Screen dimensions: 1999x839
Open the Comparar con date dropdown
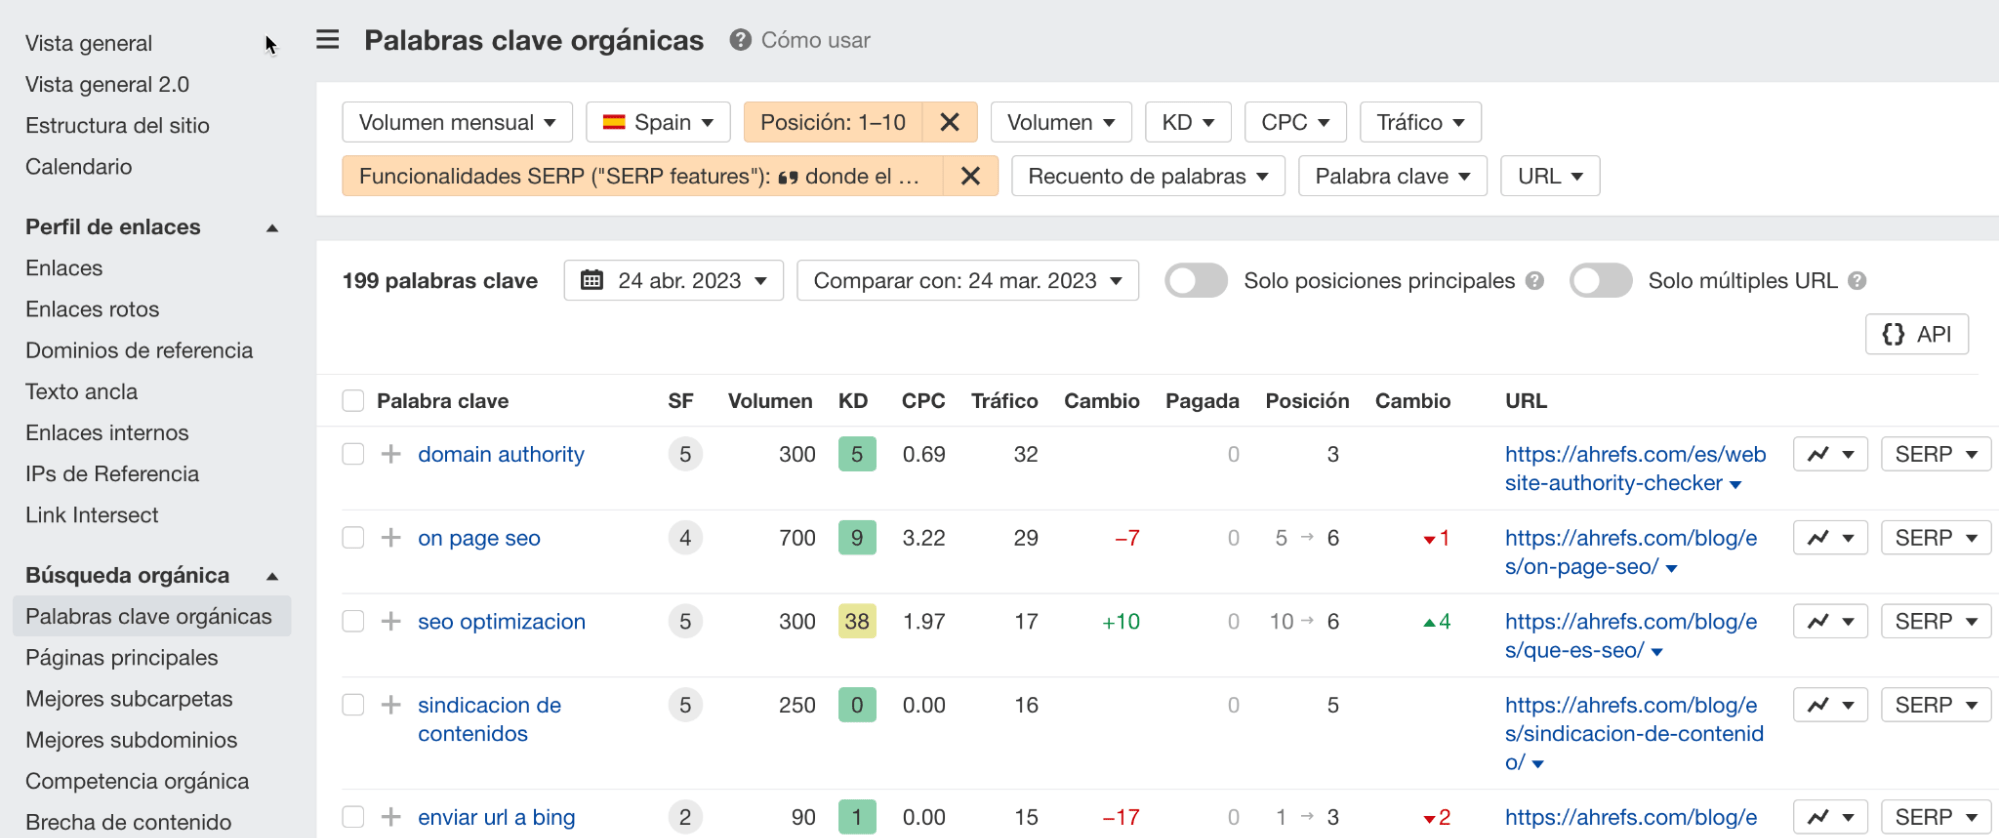(x=967, y=281)
